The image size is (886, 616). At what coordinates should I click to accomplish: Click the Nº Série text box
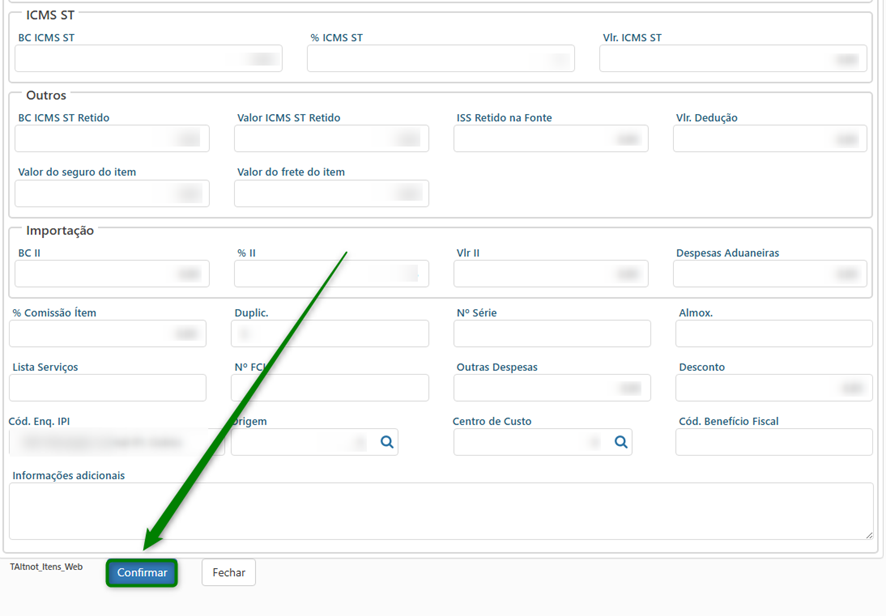(x=551, y=334)
